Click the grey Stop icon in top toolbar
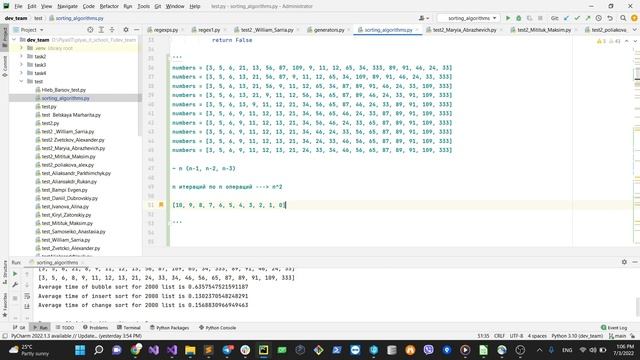Image resolution: width=640 pixels, height=360 pixels. [540, 18]
